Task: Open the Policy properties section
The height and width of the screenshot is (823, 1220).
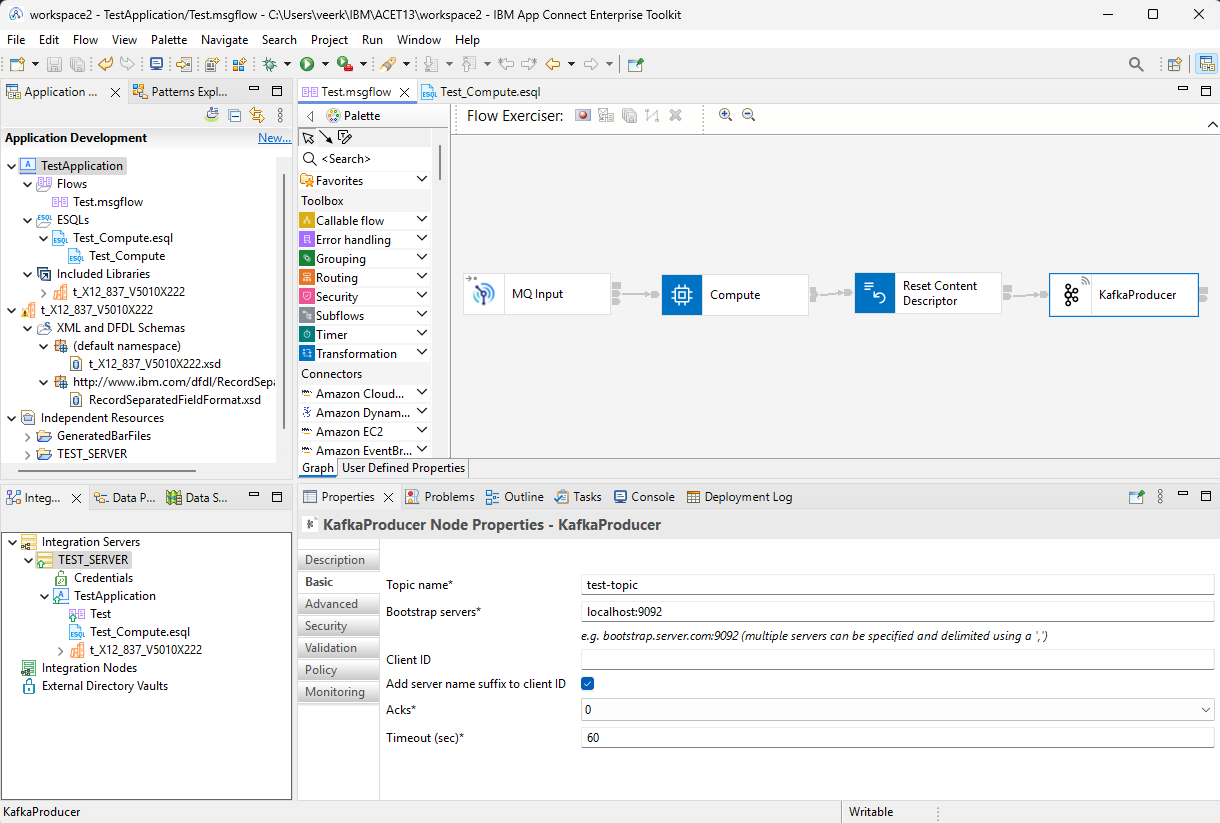Action: (338, 670)
